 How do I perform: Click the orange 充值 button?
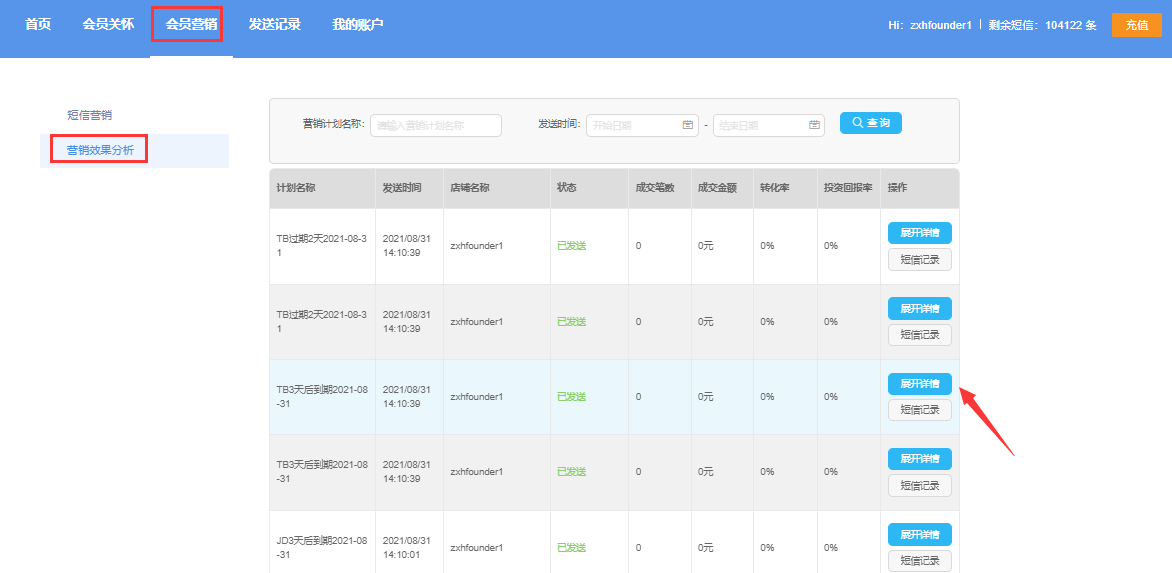pyautogui.click(x=1137, y=25)
